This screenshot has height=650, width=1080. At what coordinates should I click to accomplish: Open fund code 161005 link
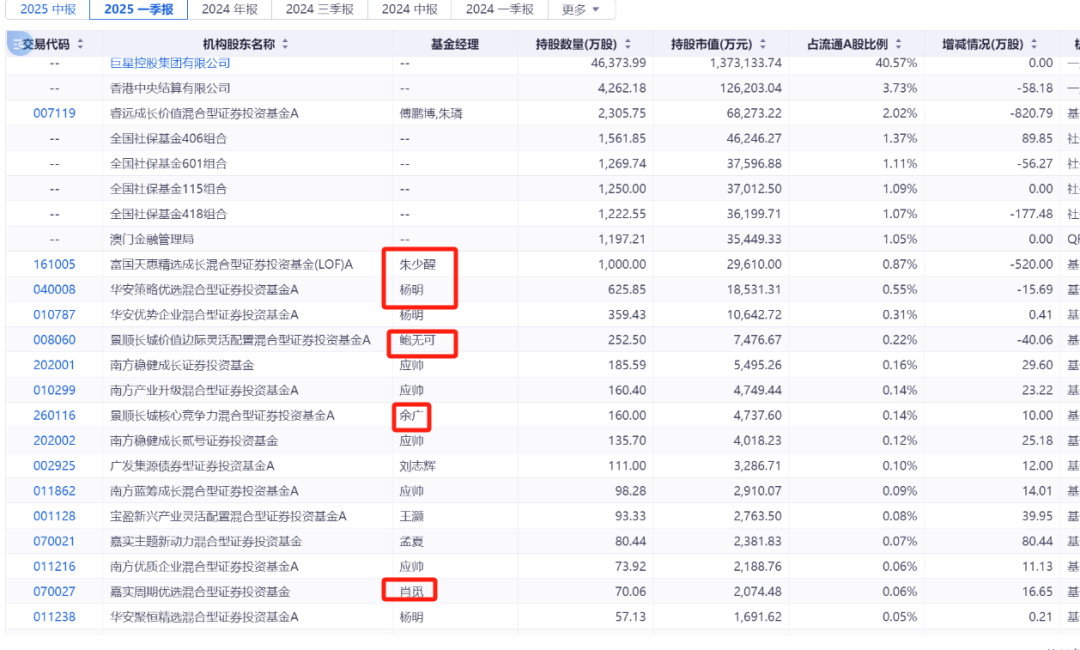[54, 264]
